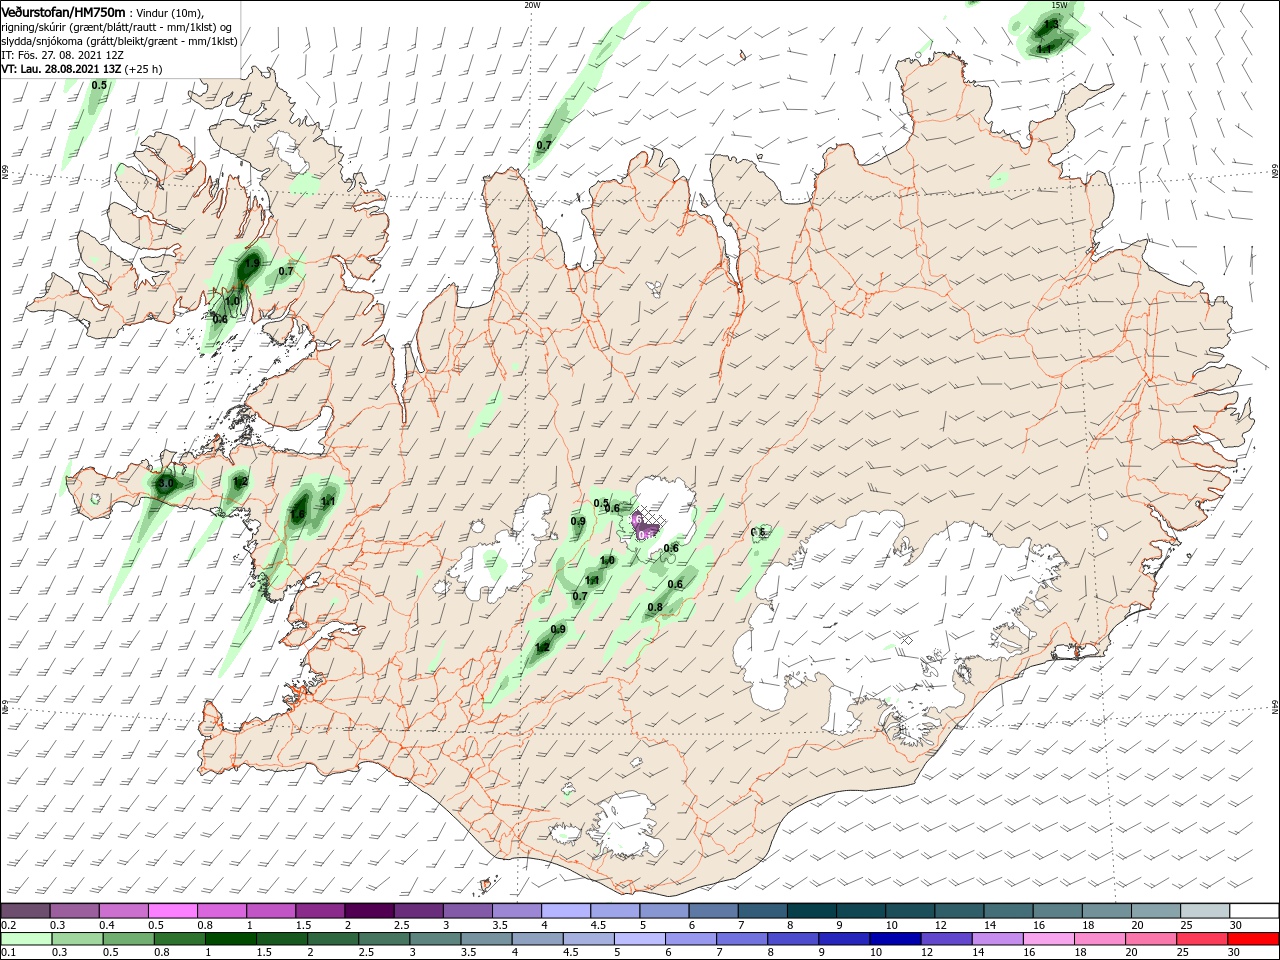Select the 8 blue swatch in lower legend row

pyautogui.click(x=794, y=939)
